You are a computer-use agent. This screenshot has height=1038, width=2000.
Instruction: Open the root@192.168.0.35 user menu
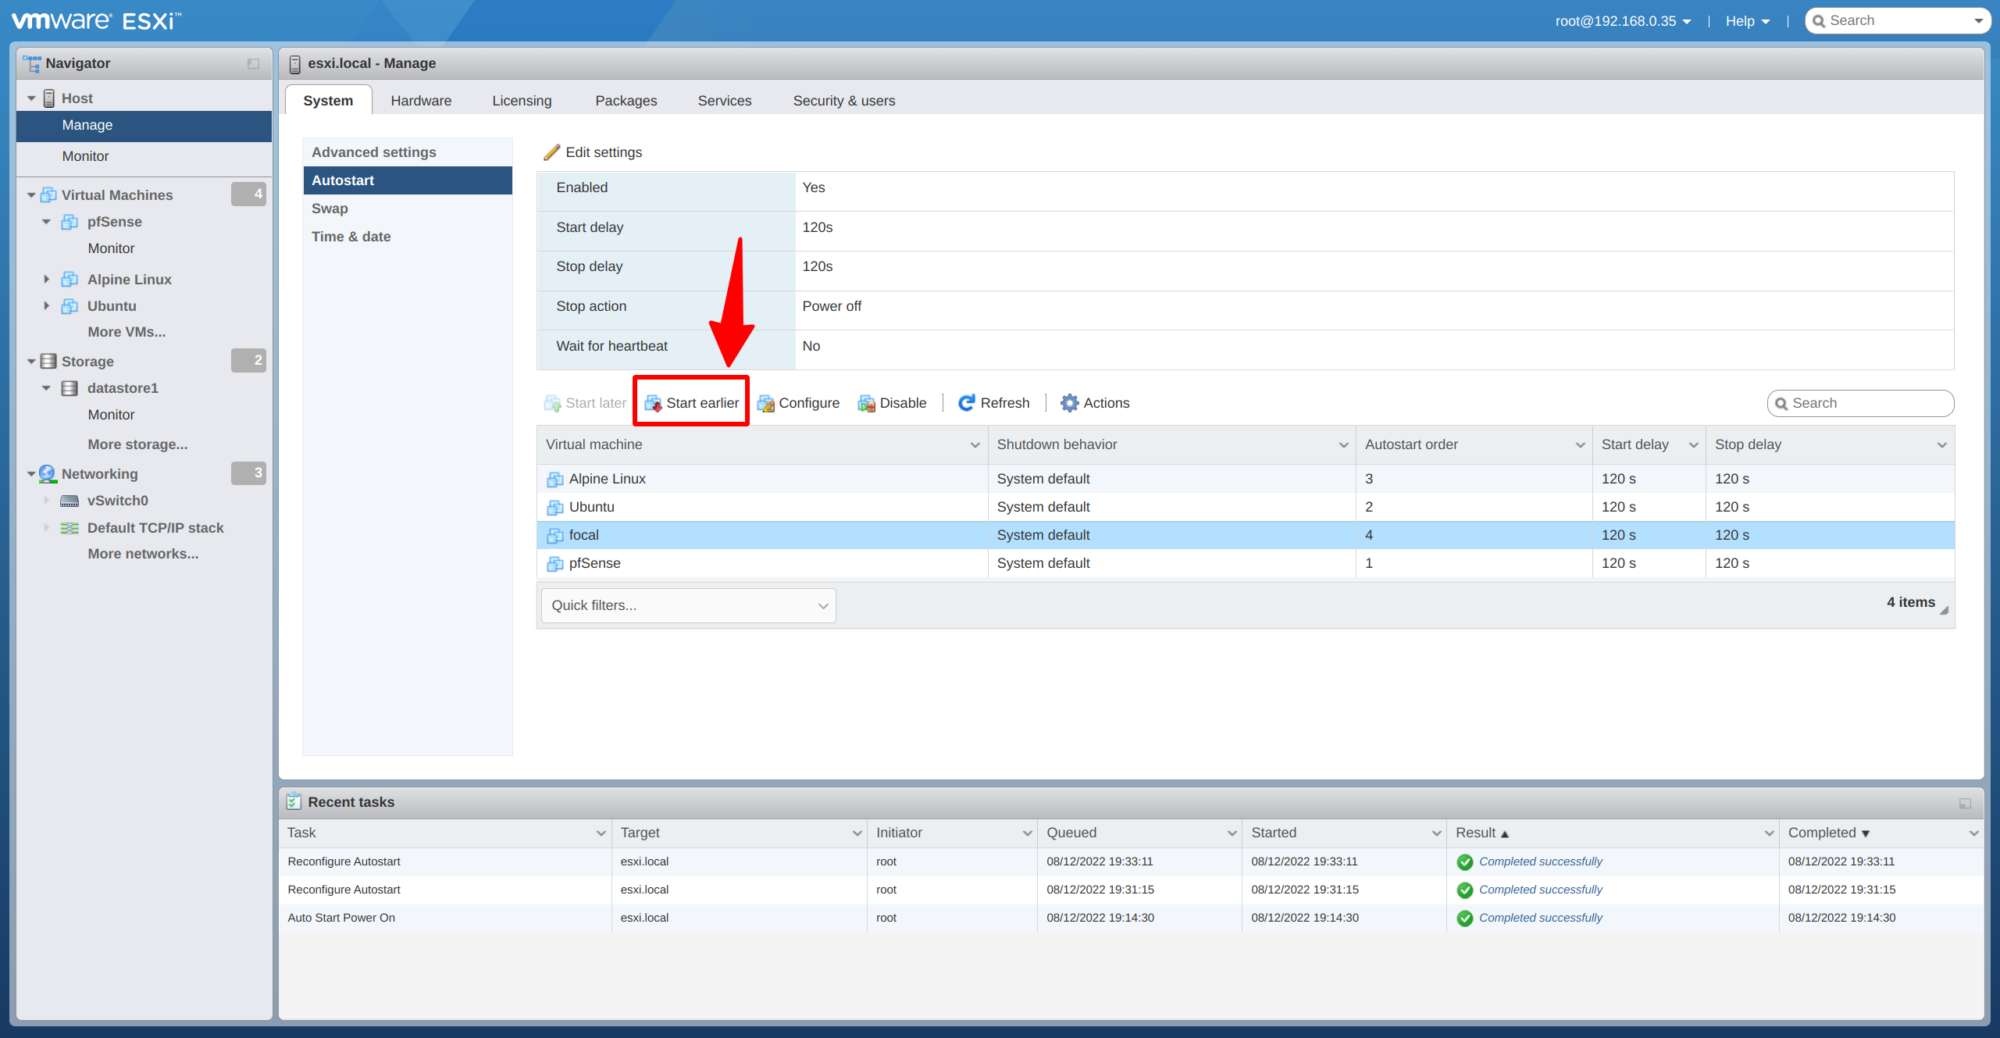tap(1622, 21)
